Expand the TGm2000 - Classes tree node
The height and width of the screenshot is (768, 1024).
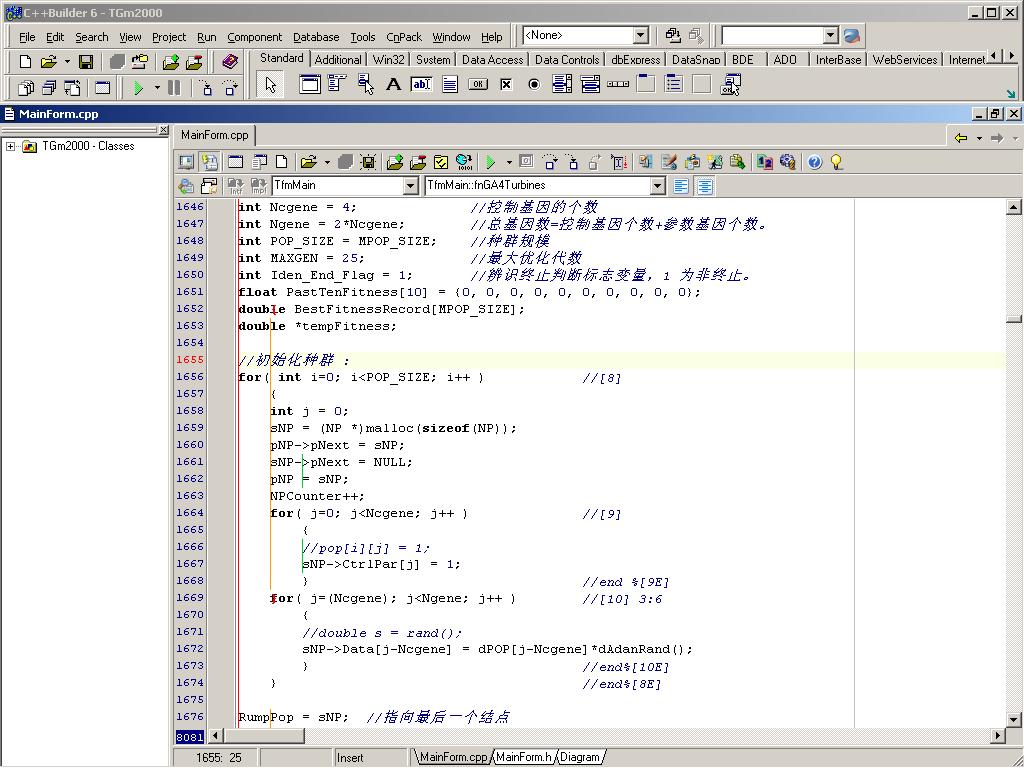click(x=11, y=146)
